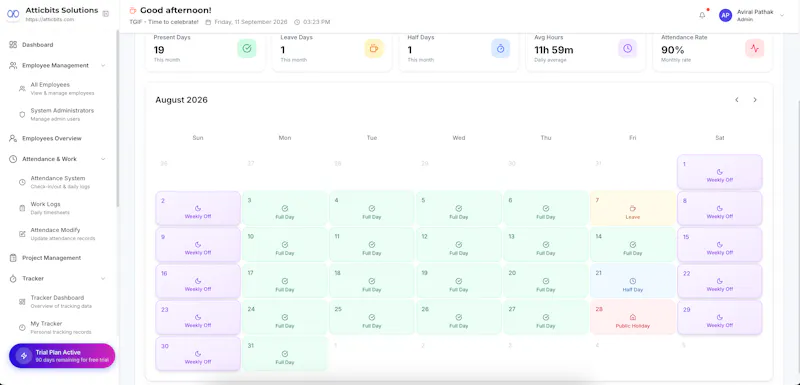Click the Attendace Modify edit icon

pyautogui.click(x=22, y=234)
